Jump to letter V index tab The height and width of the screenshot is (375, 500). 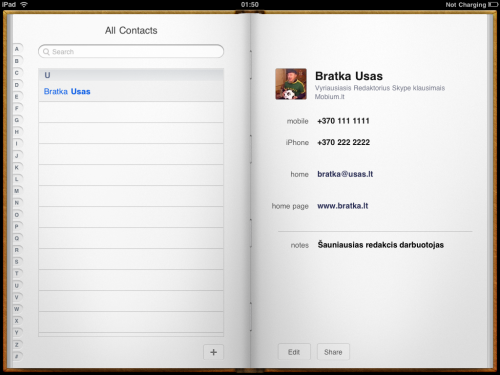click(17, 297)
